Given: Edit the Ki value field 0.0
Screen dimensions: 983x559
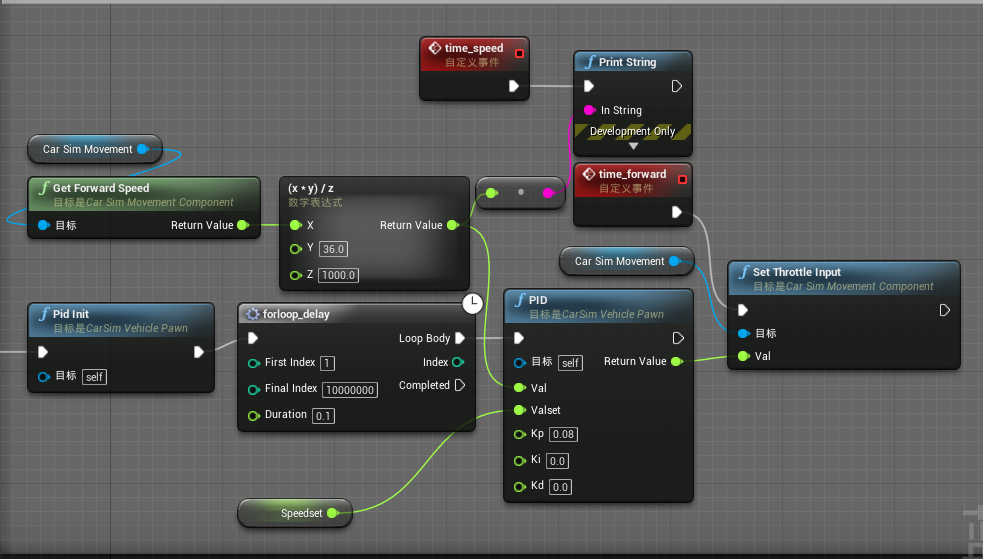Looking at the screenshot, I should tap(557, 461).
